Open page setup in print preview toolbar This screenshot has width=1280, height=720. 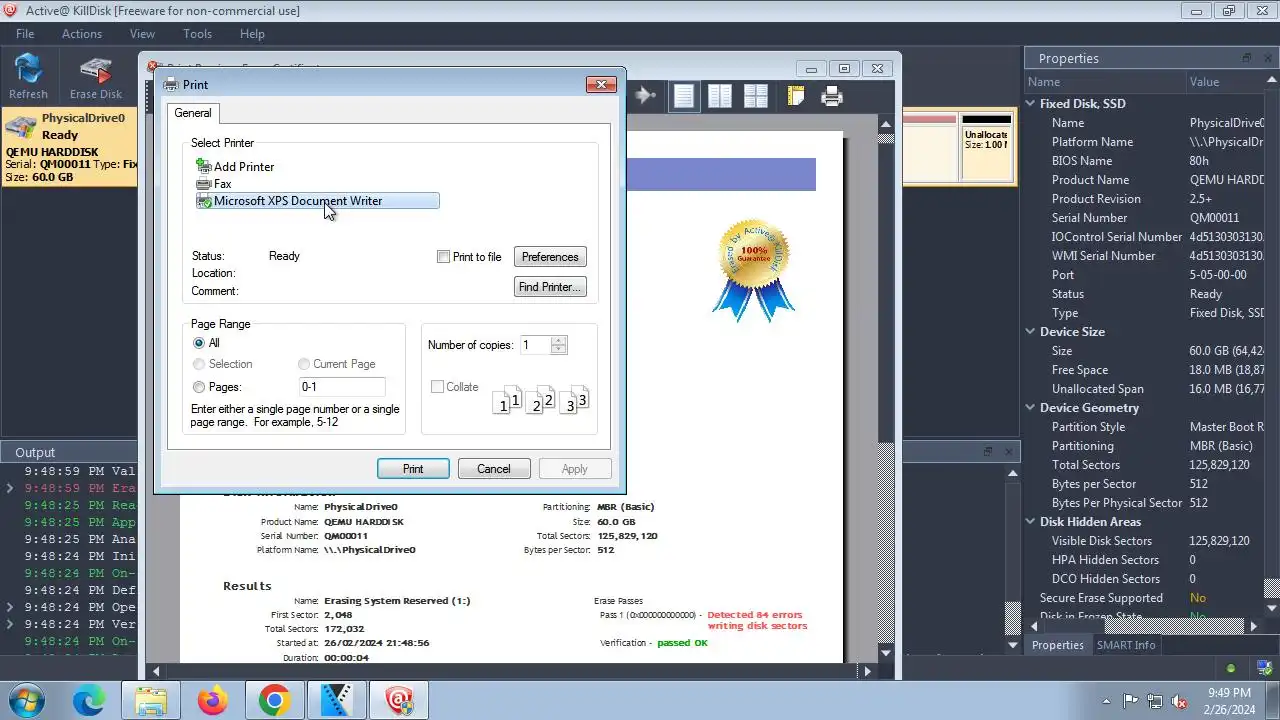click(796, 96)
